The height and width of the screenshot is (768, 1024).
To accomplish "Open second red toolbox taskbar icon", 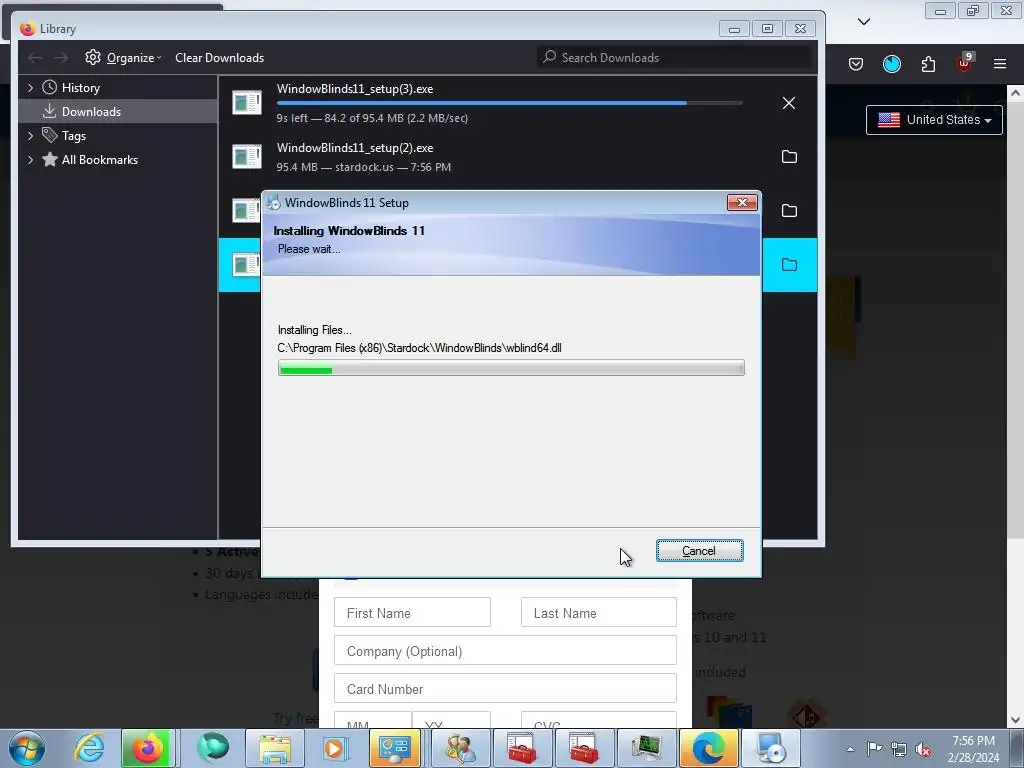I will (584, 748).
